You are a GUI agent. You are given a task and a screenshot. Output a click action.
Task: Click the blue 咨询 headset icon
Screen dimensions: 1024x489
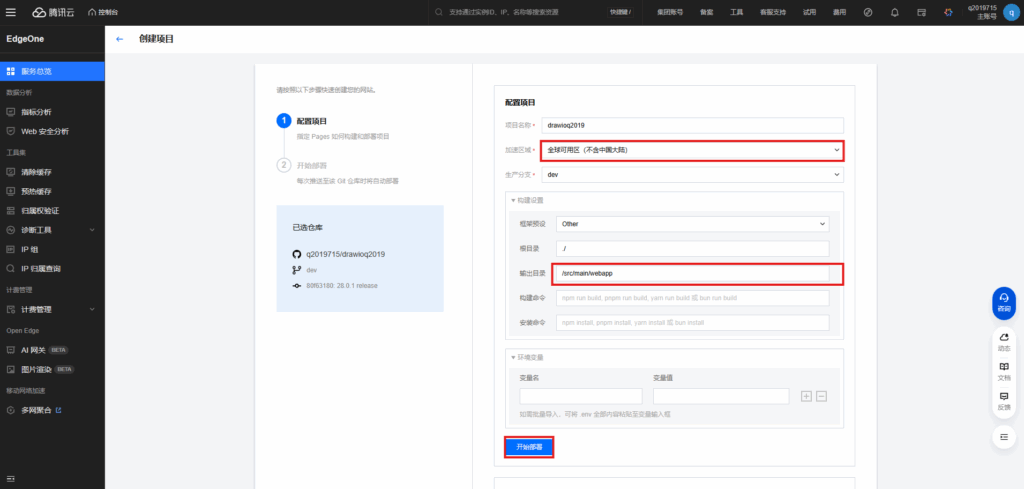[x=1003, y=301]
